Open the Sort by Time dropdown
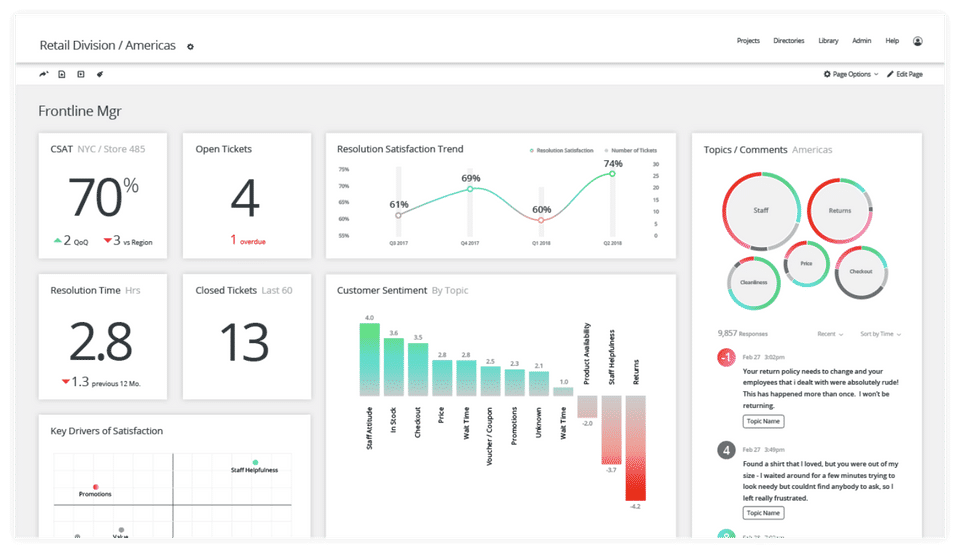This screenshot has width=960, height=553. point(880,334)
